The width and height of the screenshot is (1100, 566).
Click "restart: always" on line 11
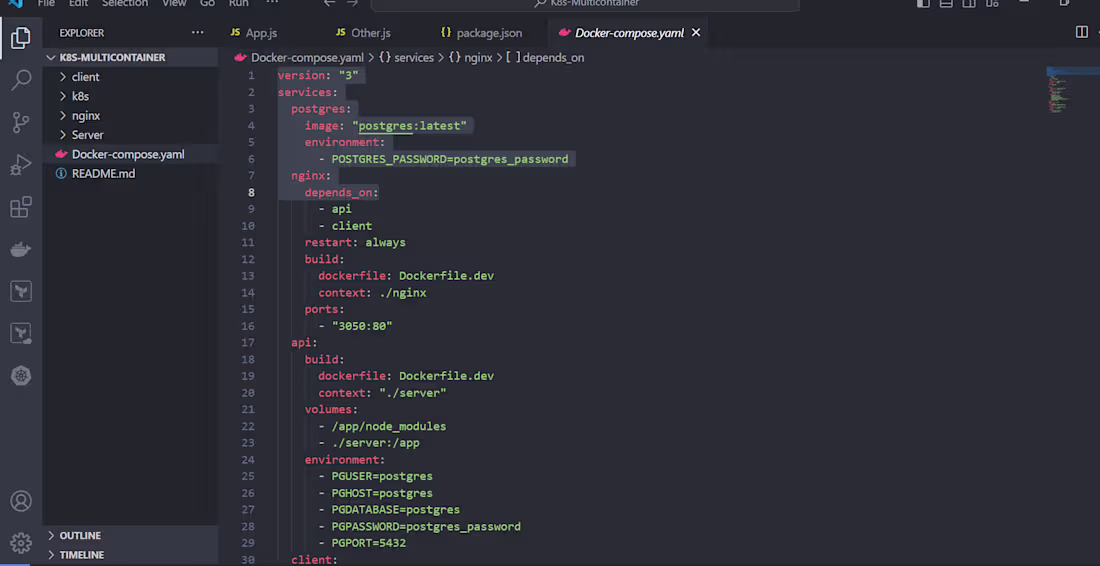pyautogui.click(x=355, y=243)
